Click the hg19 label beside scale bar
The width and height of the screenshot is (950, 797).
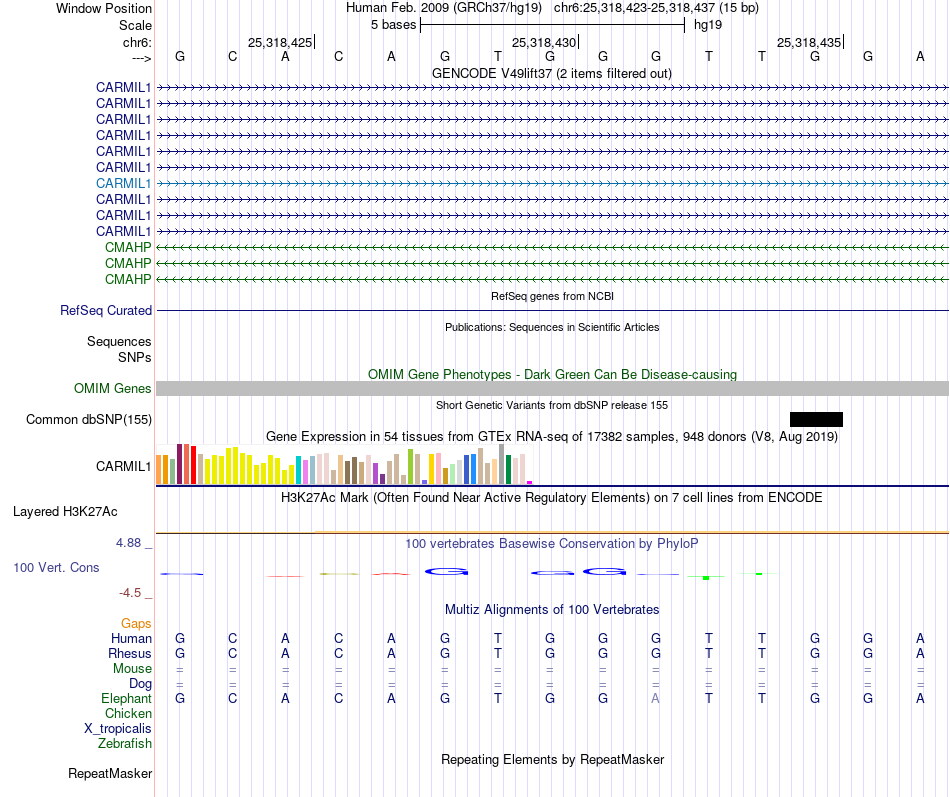708,25
